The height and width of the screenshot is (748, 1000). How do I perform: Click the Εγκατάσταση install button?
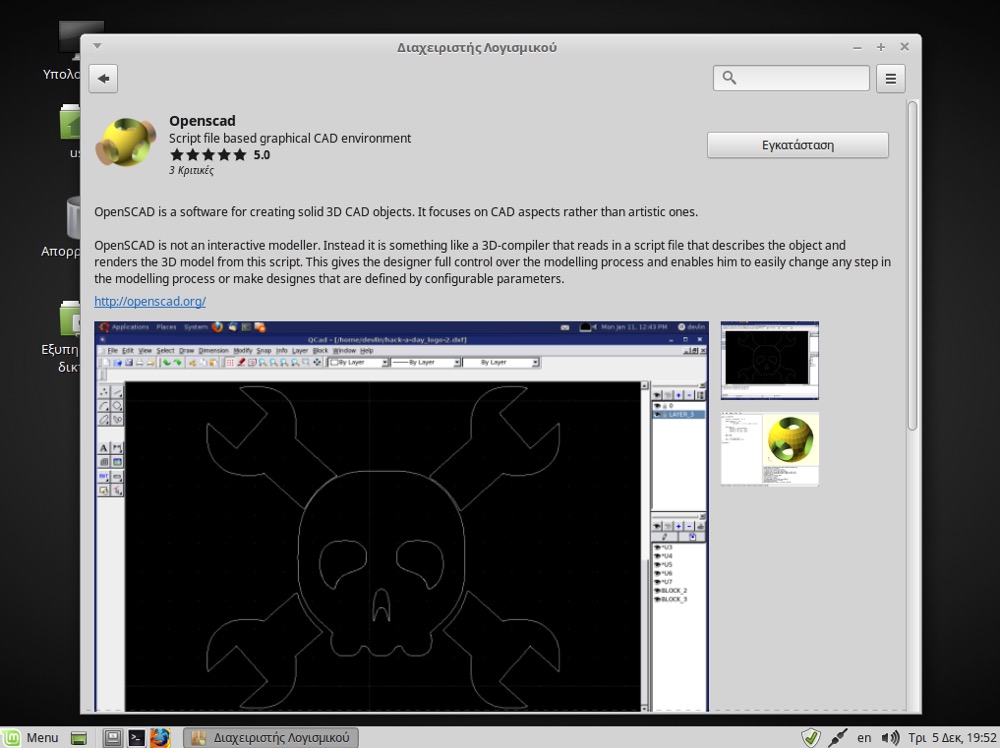(x=798, y=145)
